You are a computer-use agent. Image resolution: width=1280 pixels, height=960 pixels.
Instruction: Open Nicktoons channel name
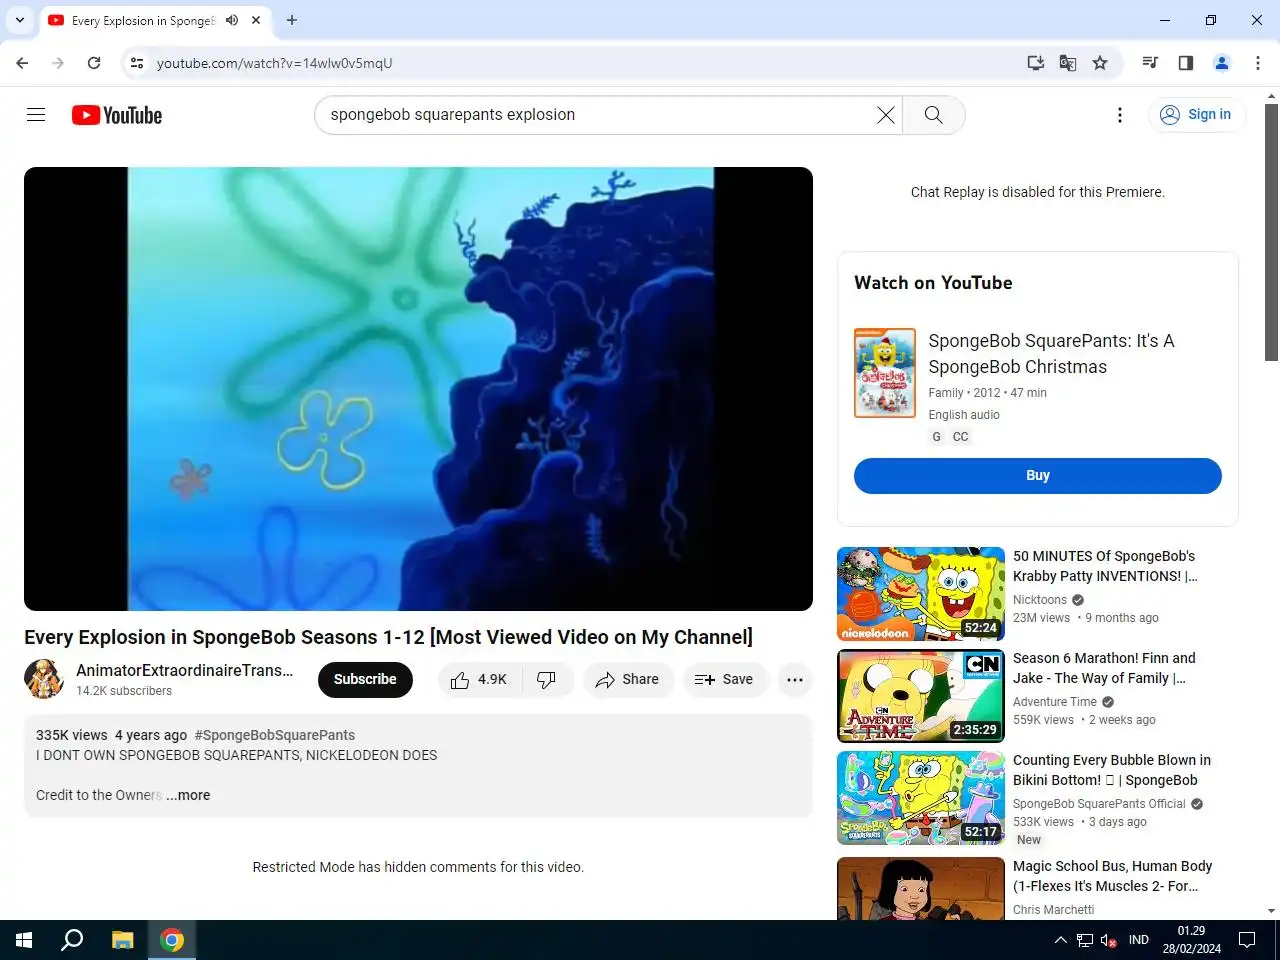click(x=1040, y=600)
